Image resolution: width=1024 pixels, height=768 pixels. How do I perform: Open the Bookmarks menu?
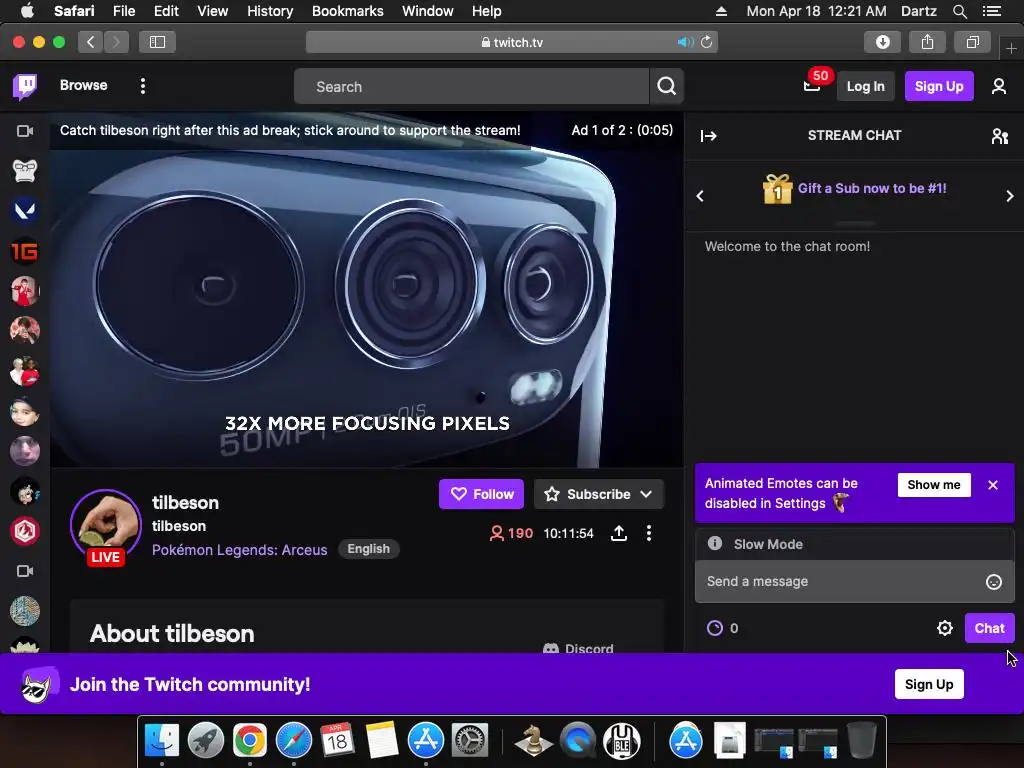[x=347, y=11]
